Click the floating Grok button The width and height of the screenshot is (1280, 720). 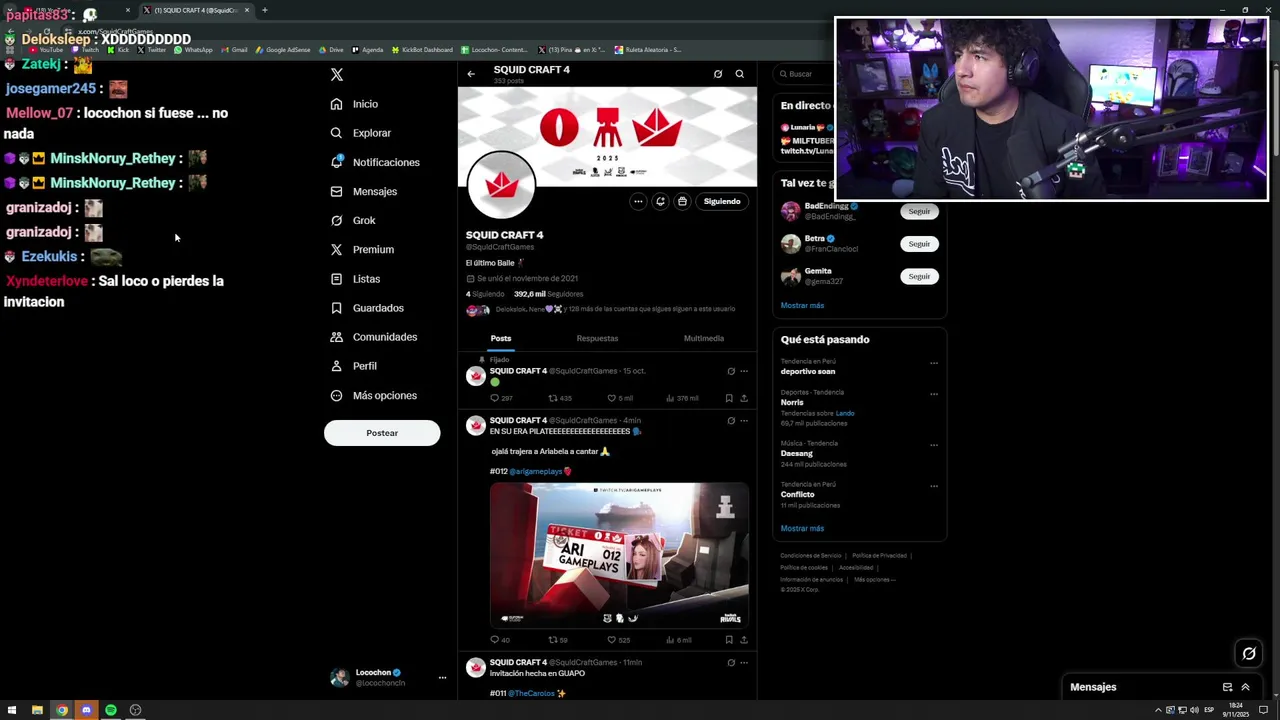tap(1249, 654)
